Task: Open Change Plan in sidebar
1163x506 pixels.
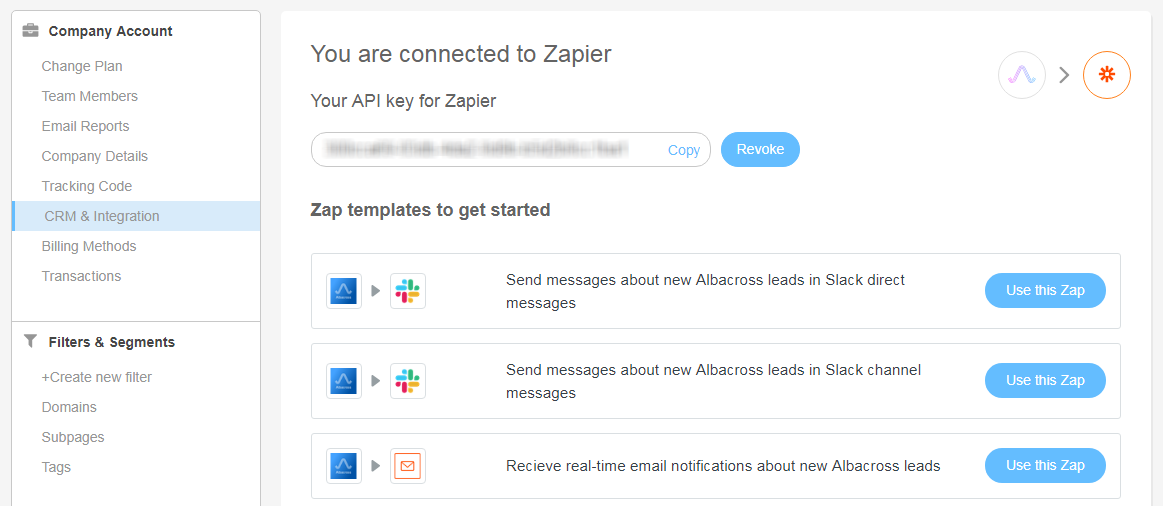Action: 82,66
